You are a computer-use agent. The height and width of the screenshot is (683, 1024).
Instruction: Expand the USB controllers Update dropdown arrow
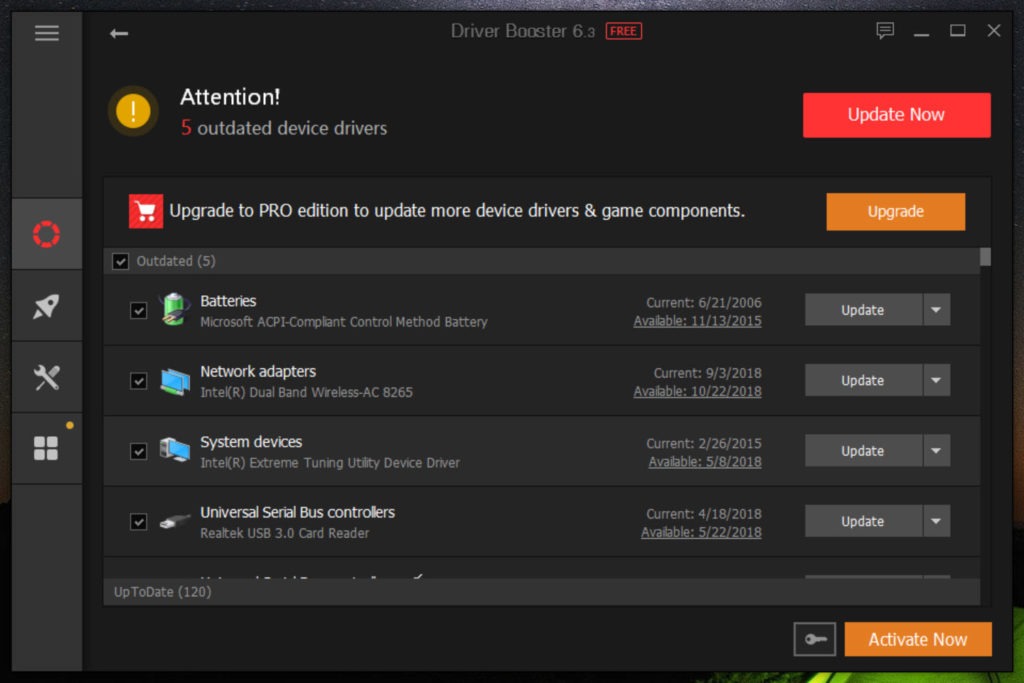936,521
